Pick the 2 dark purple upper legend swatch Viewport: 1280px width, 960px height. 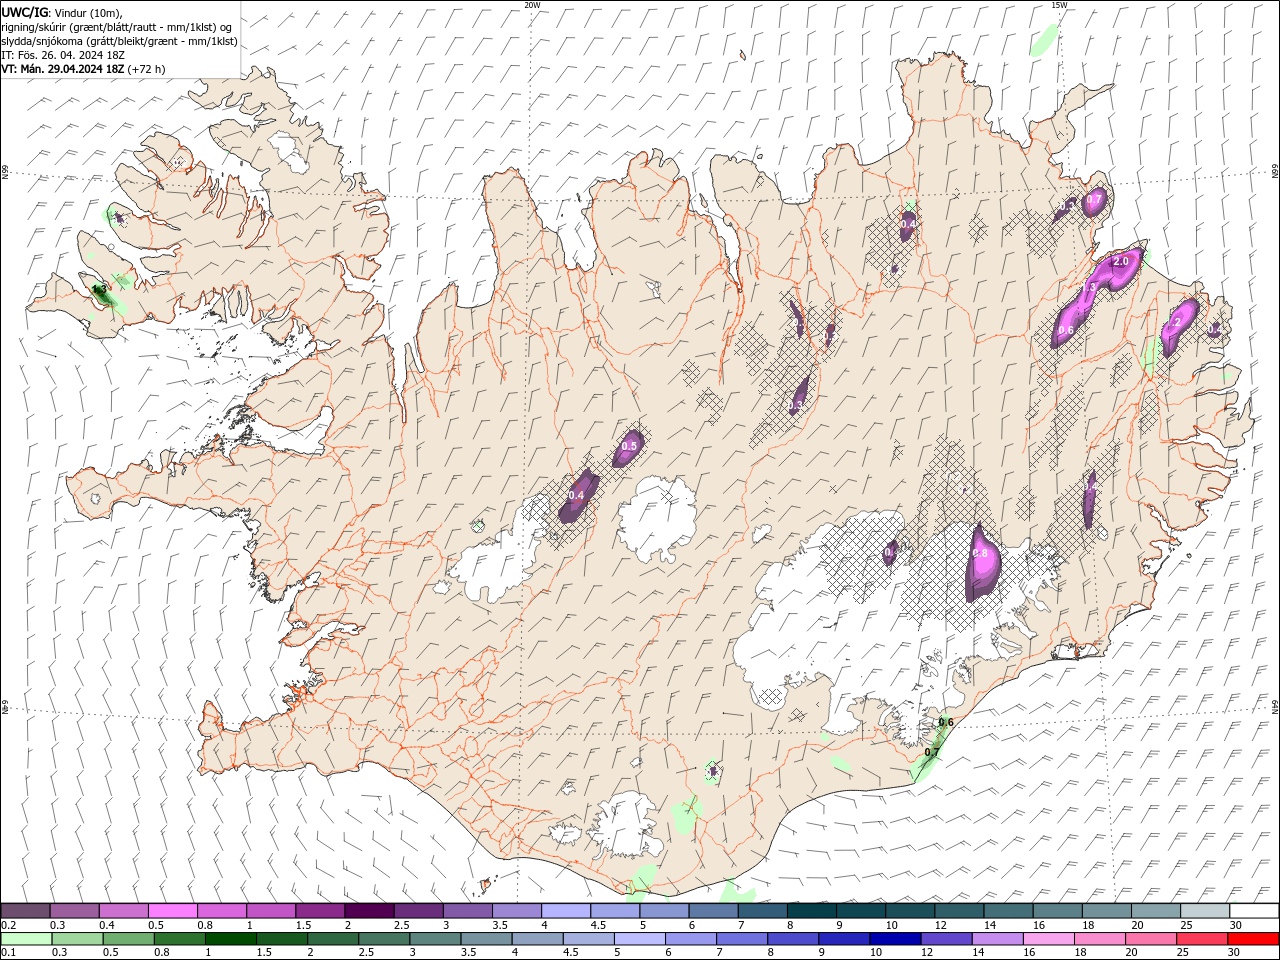click(x=369, y=911)
